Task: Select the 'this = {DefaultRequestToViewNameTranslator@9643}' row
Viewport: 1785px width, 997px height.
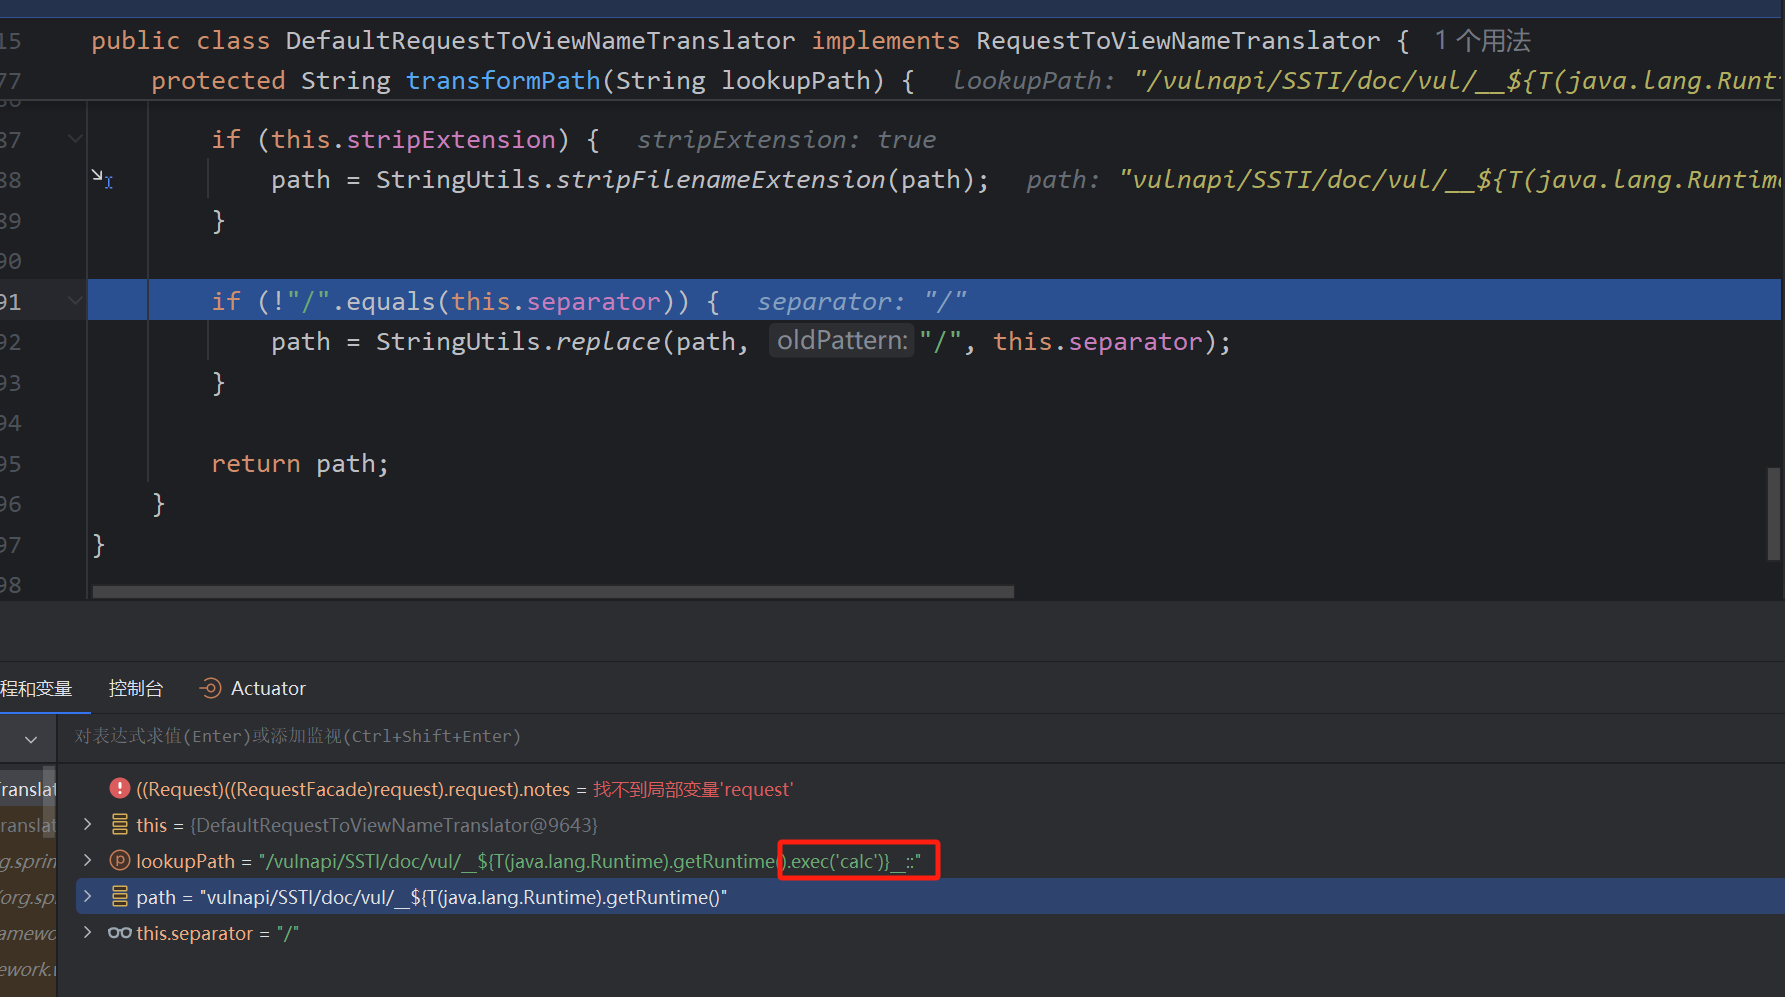Action: pos(930,825)
